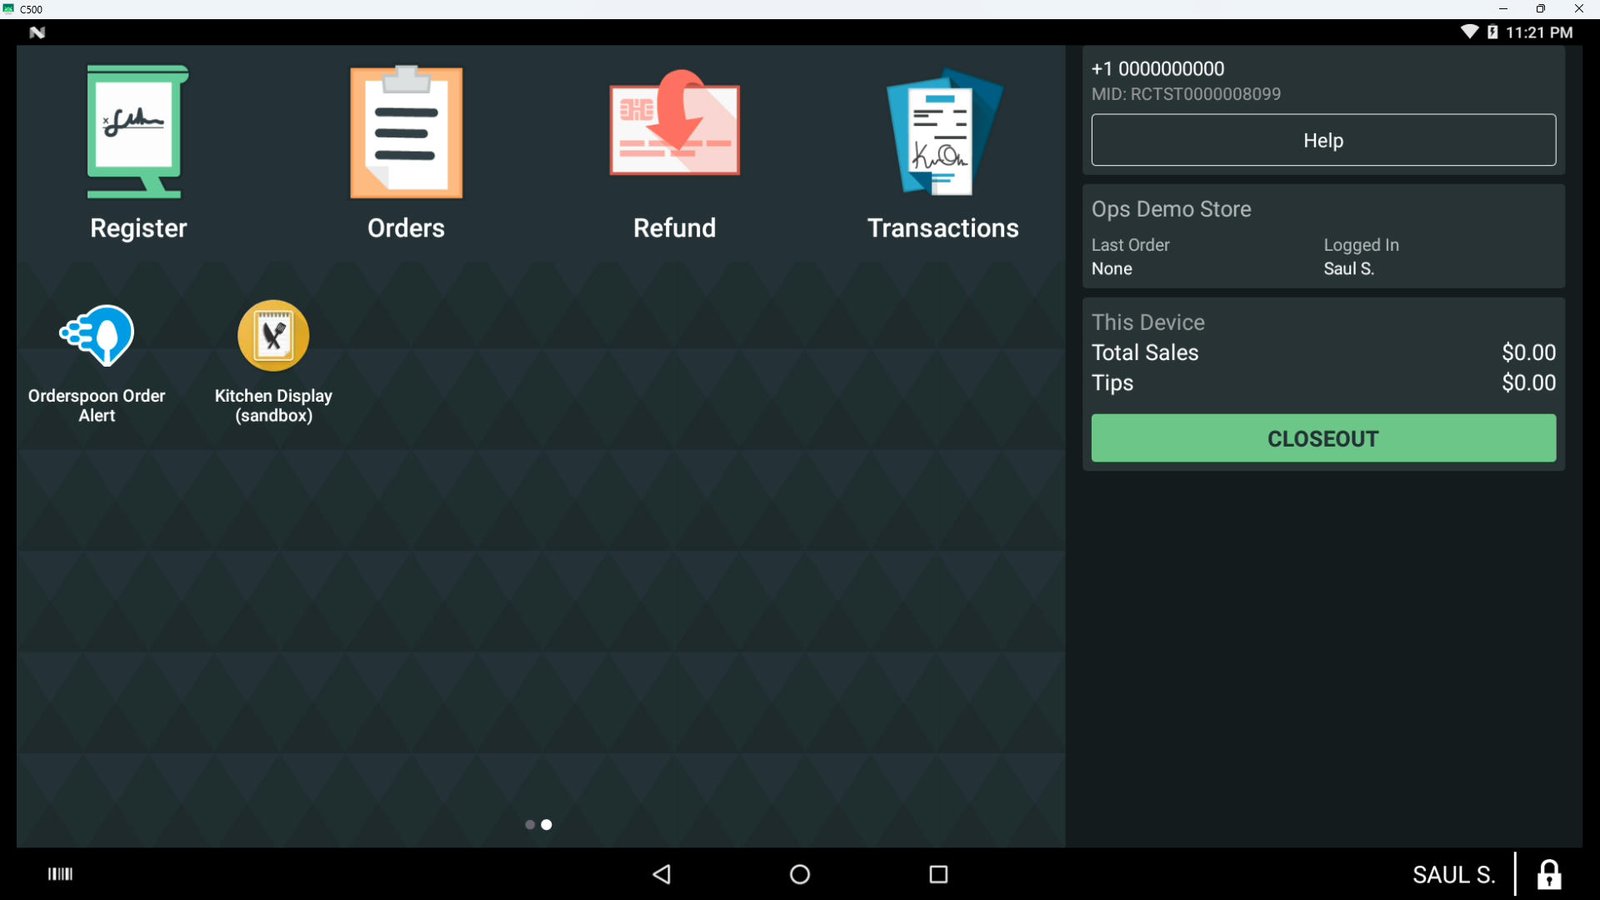Tap the barcode scanner icon

(60, 874)
